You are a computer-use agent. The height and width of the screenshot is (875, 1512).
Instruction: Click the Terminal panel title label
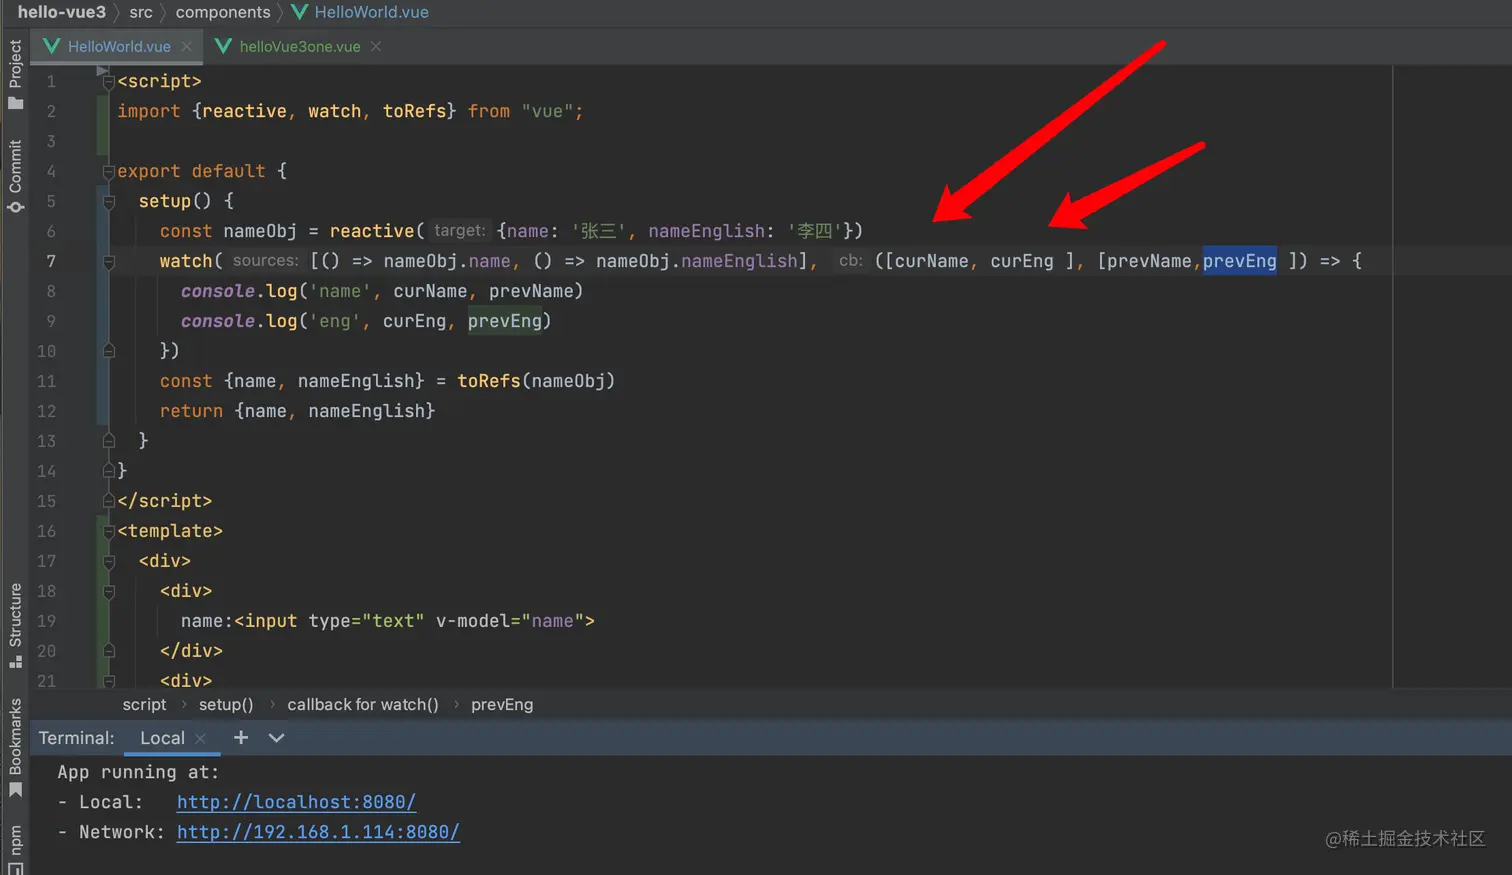[77, 738]
